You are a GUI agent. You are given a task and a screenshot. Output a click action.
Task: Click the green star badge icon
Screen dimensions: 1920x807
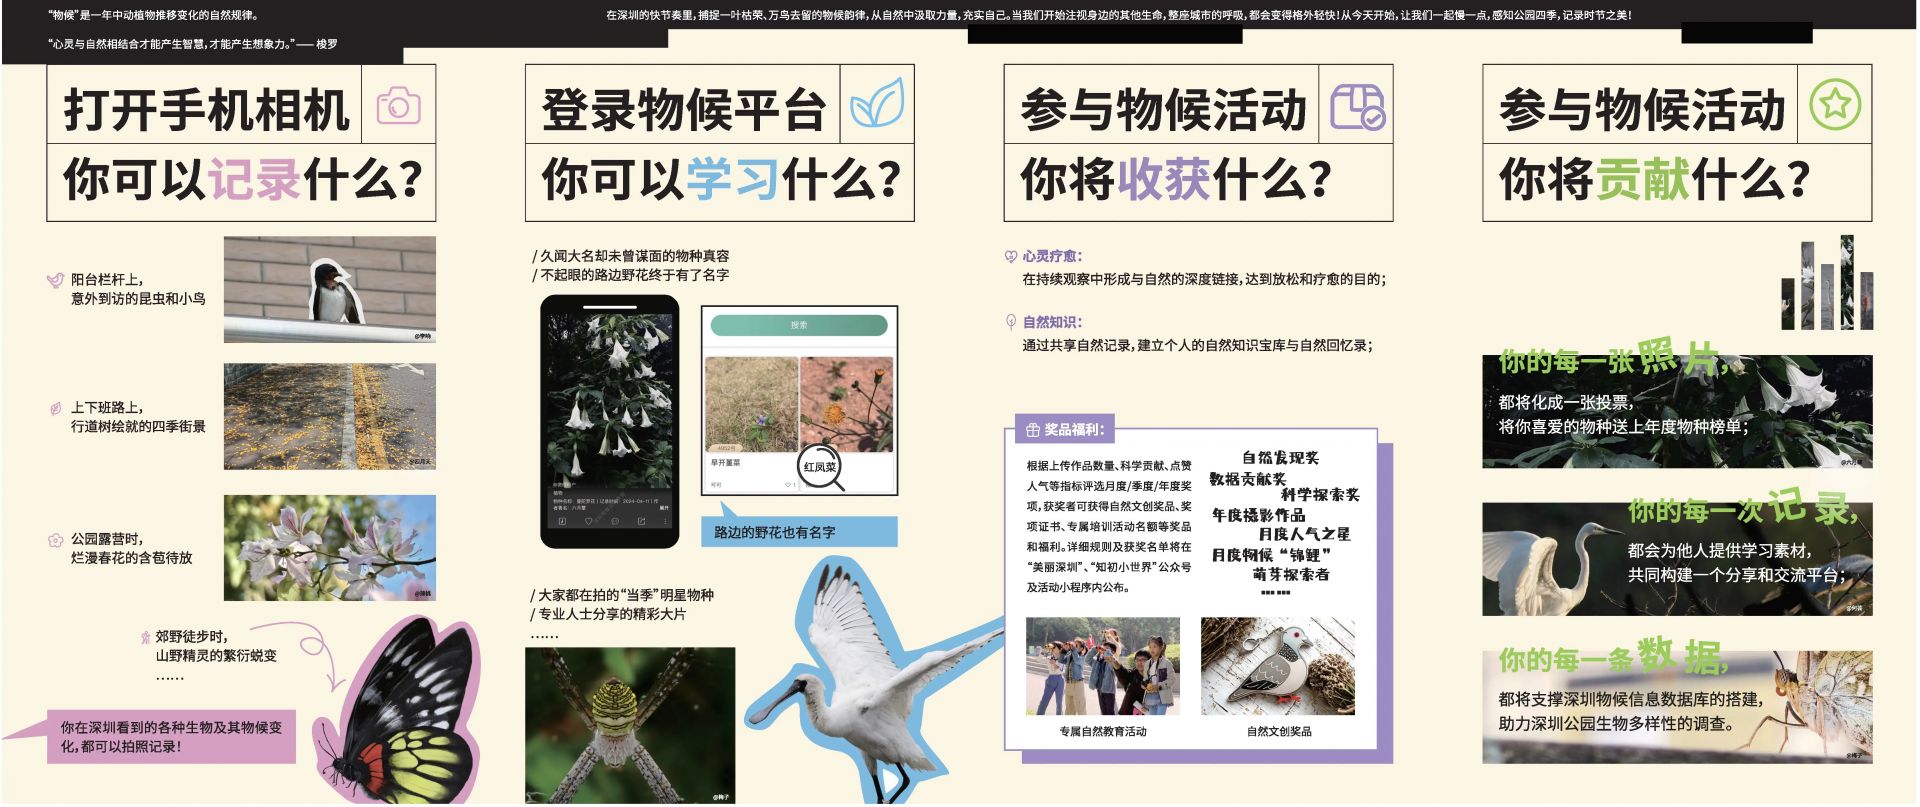[x=1835, y=104]
